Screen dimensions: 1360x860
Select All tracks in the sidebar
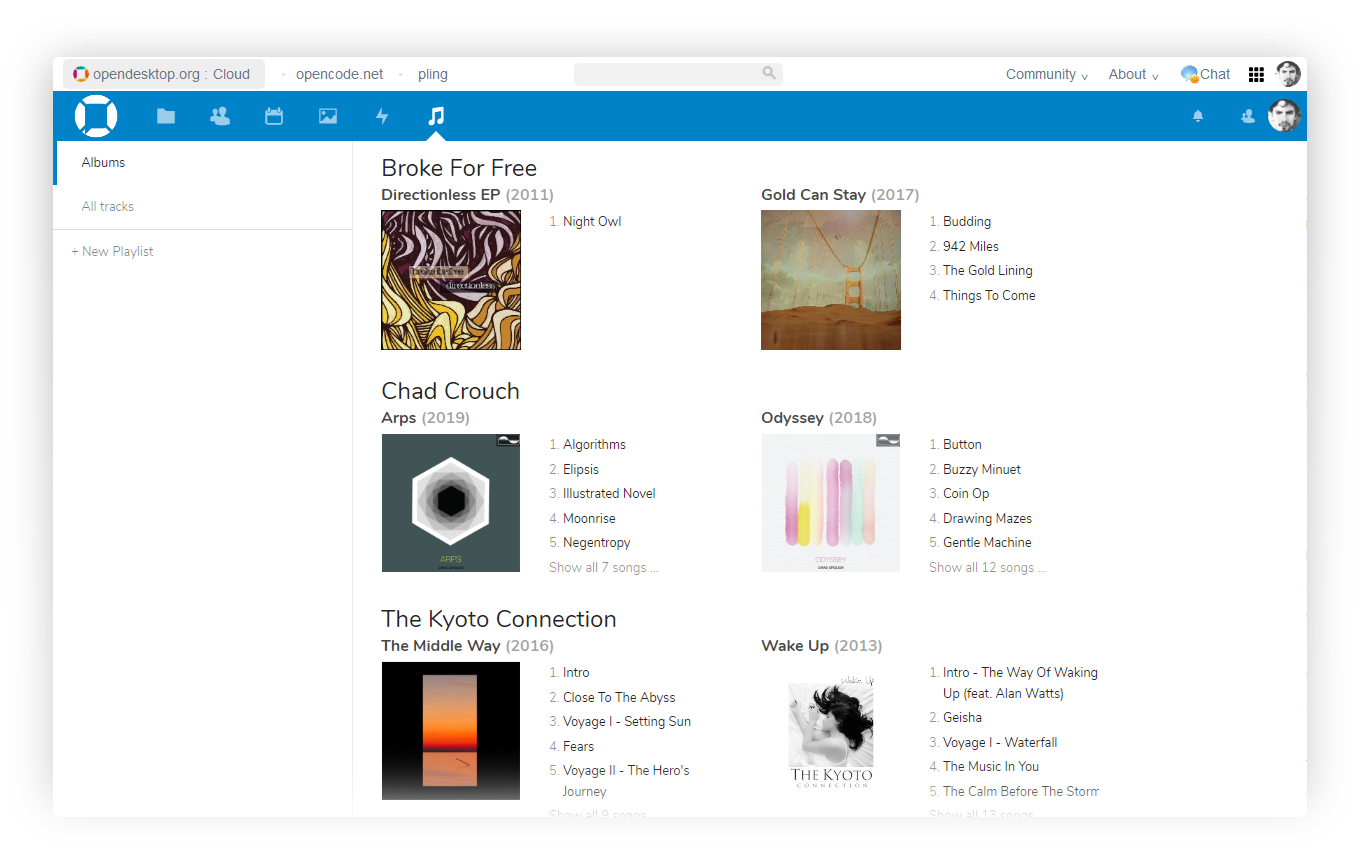[x=203, y=206]
